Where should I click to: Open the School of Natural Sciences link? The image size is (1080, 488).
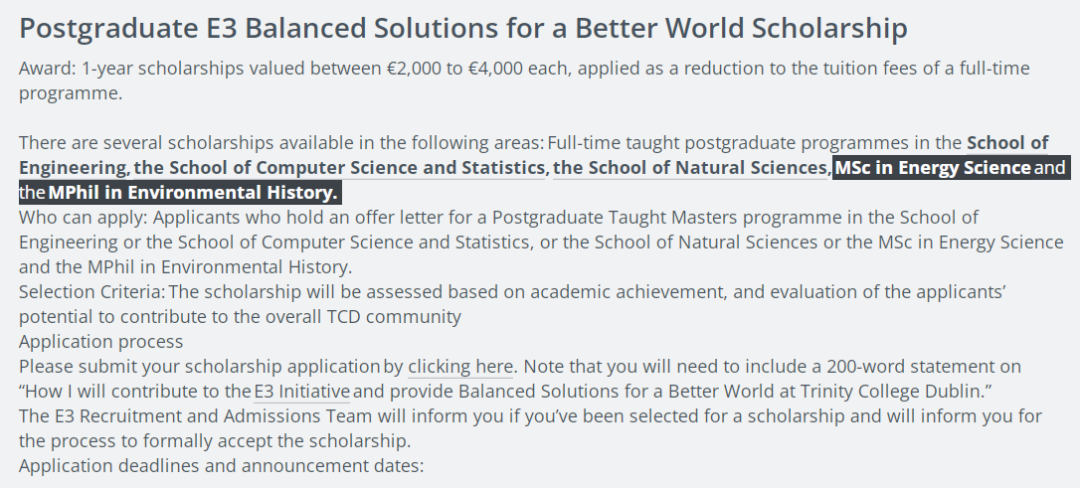tap(690, 168)
